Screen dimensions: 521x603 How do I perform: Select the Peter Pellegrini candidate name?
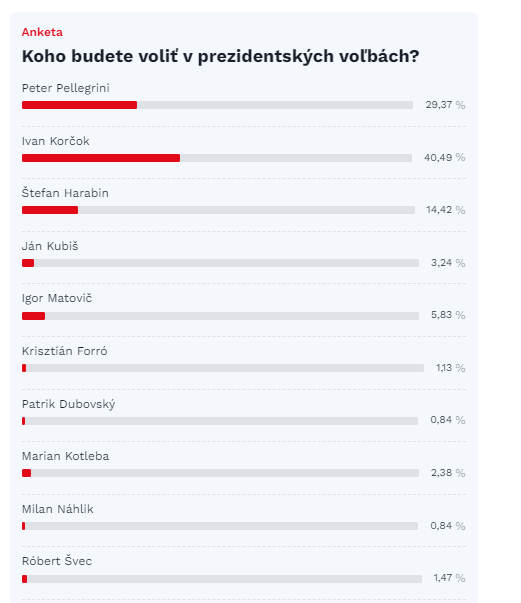(65, 88)
